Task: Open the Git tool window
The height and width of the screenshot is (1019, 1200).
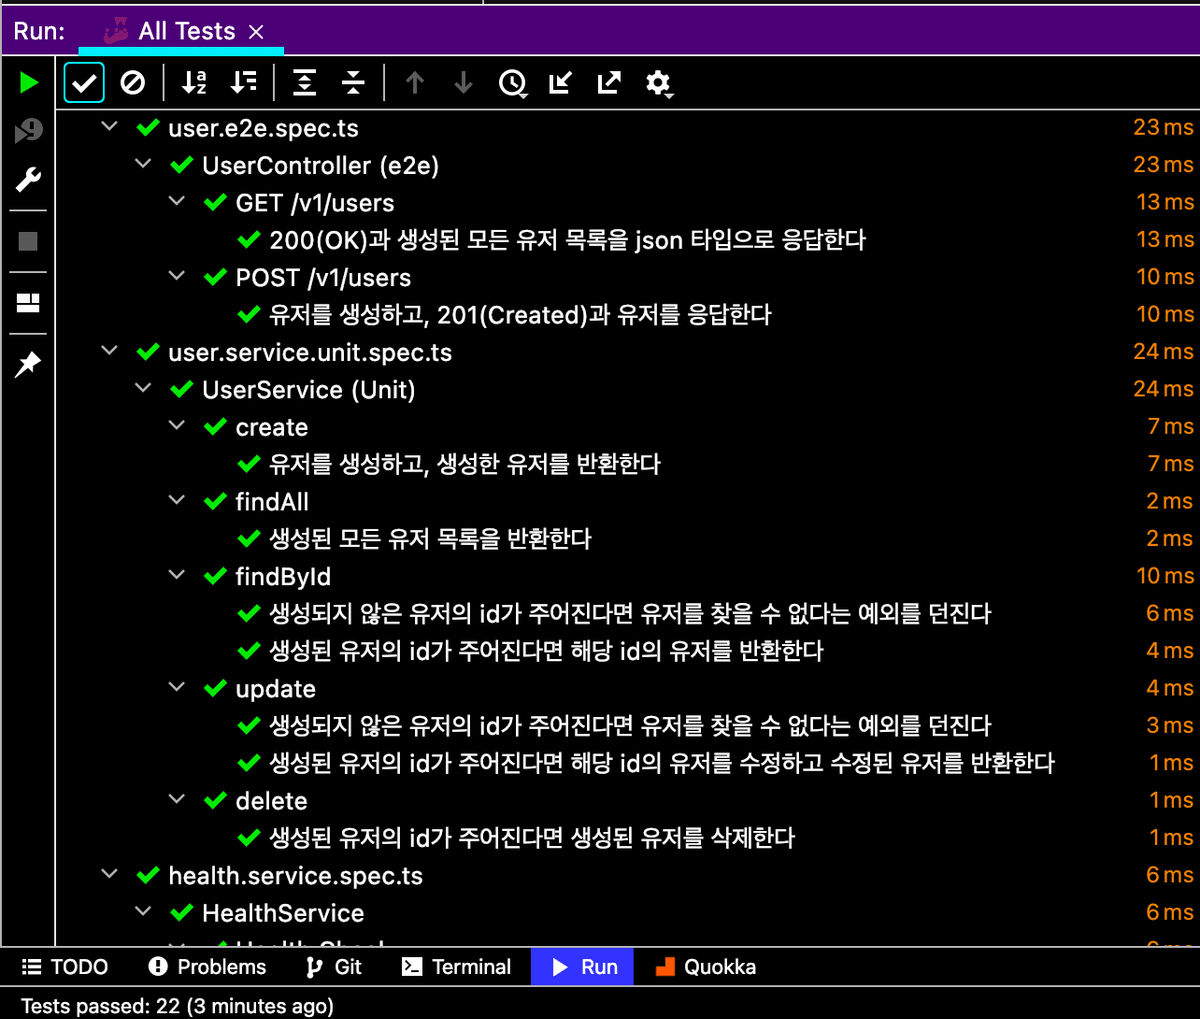Action: click(334, 967)
